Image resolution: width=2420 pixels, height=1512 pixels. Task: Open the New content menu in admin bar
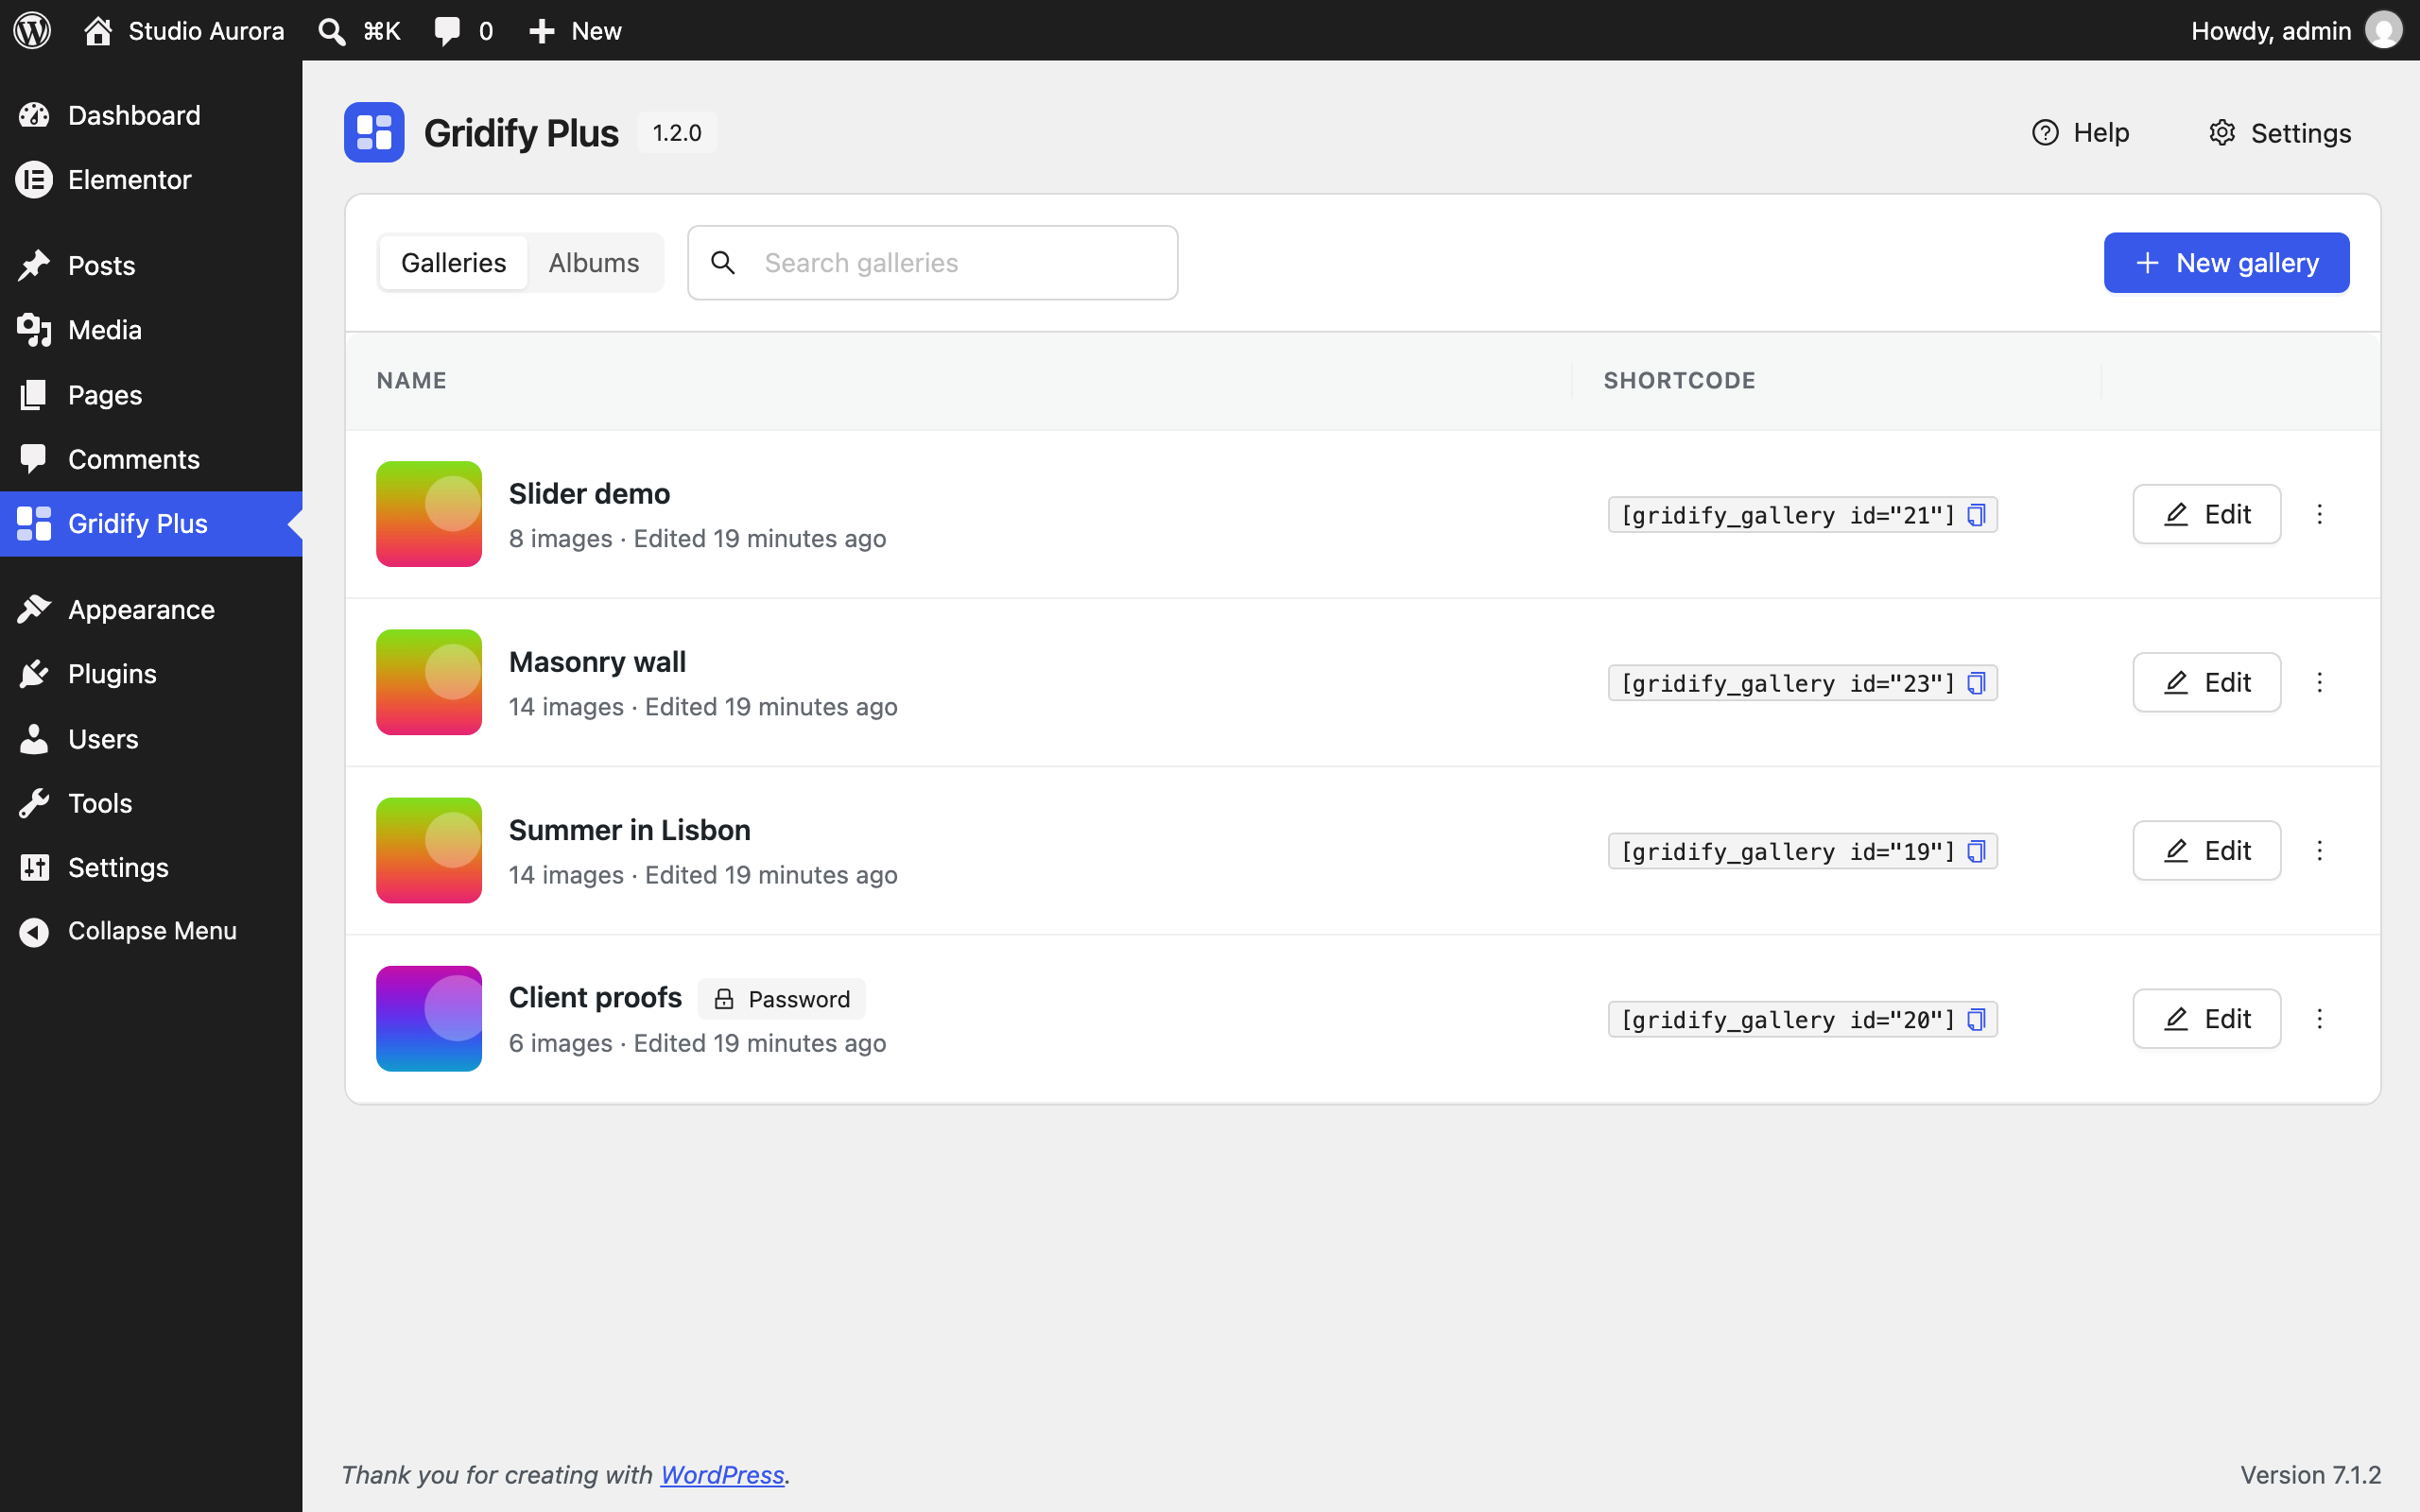pyautogui.click(x=575, y=30)
